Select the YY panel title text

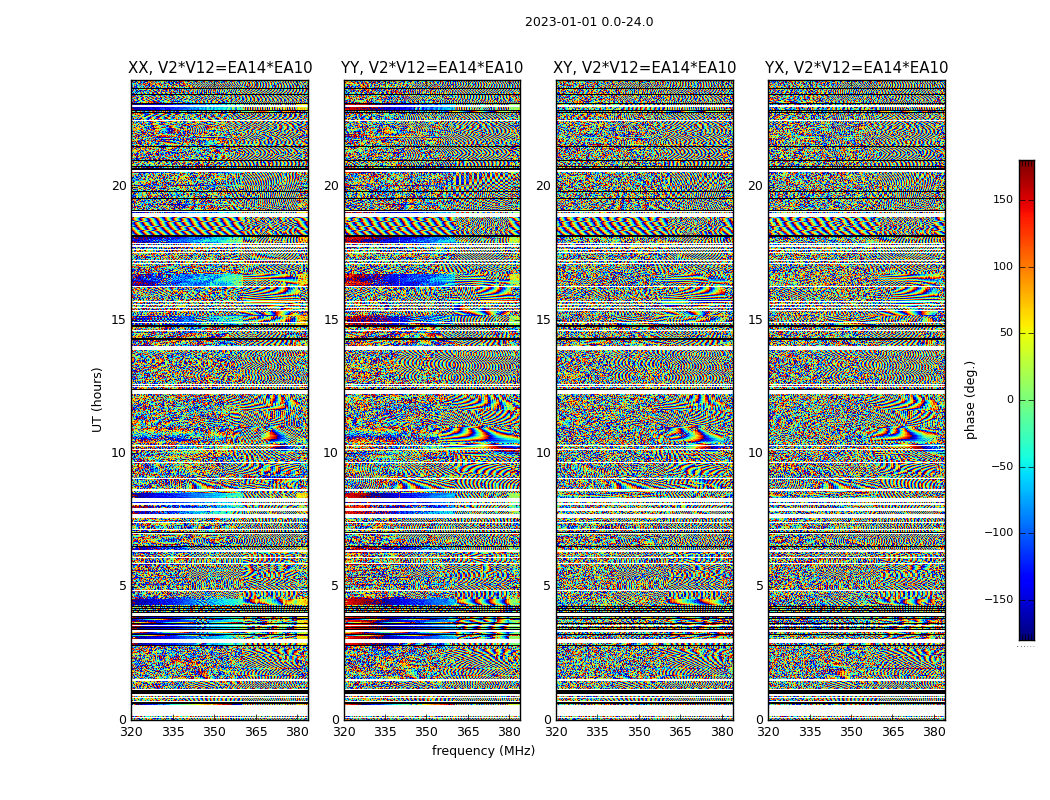click(x=432, y=68)
